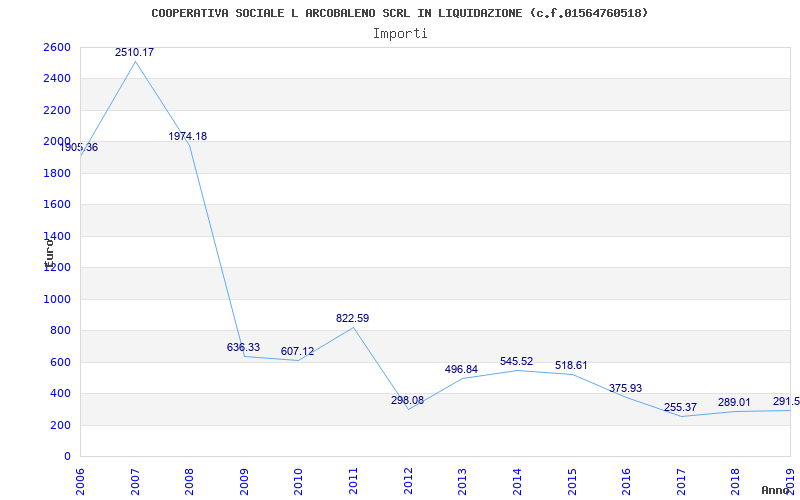The height and width of the screenshot is (500, 800).
Task: Click y-axis tick 2600
Action: (x=57, y=47)
